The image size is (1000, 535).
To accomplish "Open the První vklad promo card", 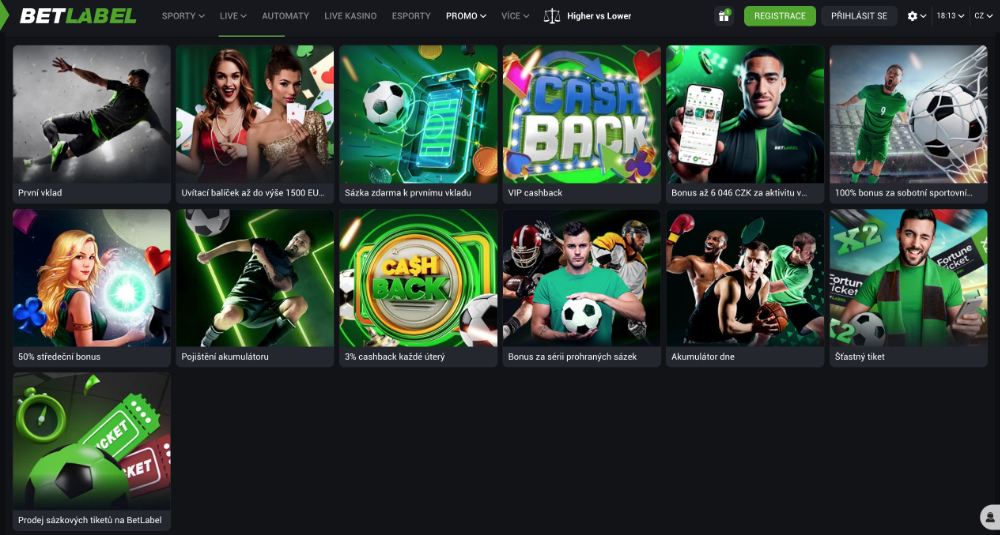I will coord(92,124).
